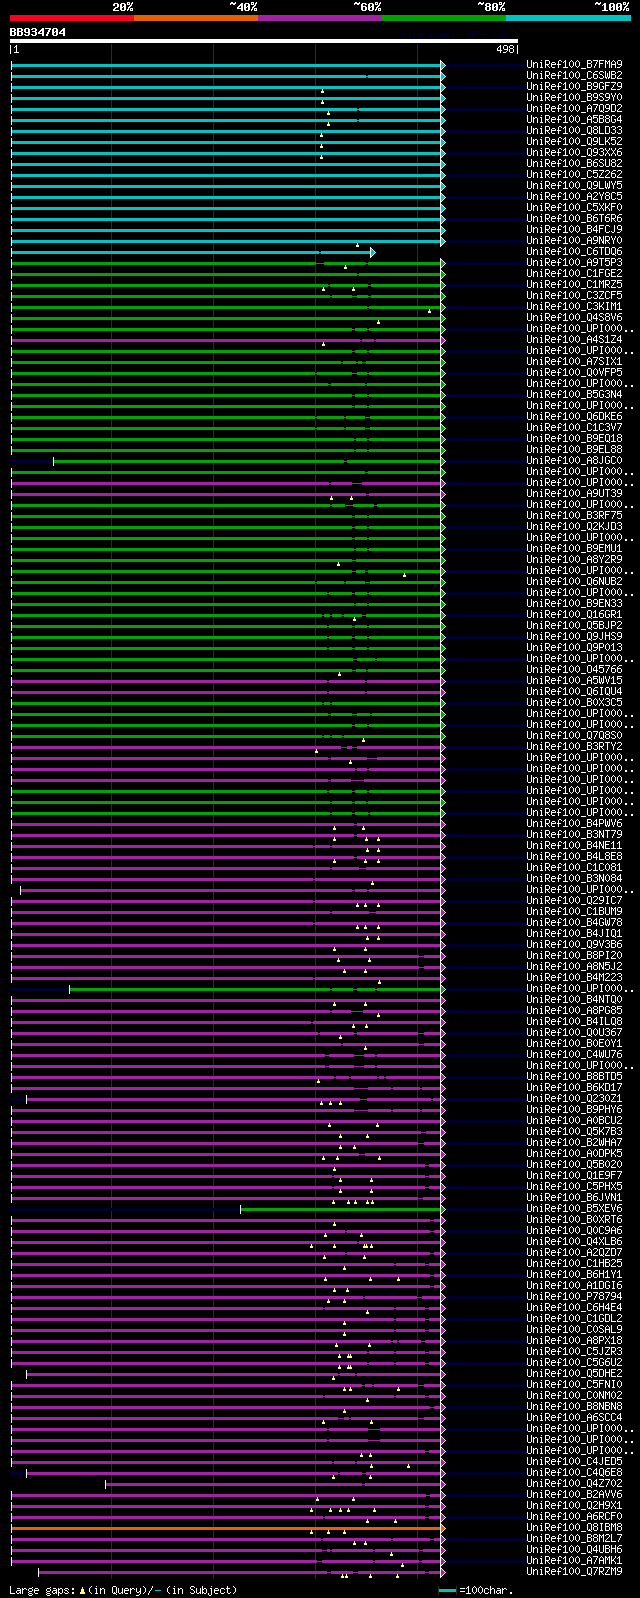
Task: Open the UniRef100_Q16GR1 entry
Action: [x=574, y=615]
